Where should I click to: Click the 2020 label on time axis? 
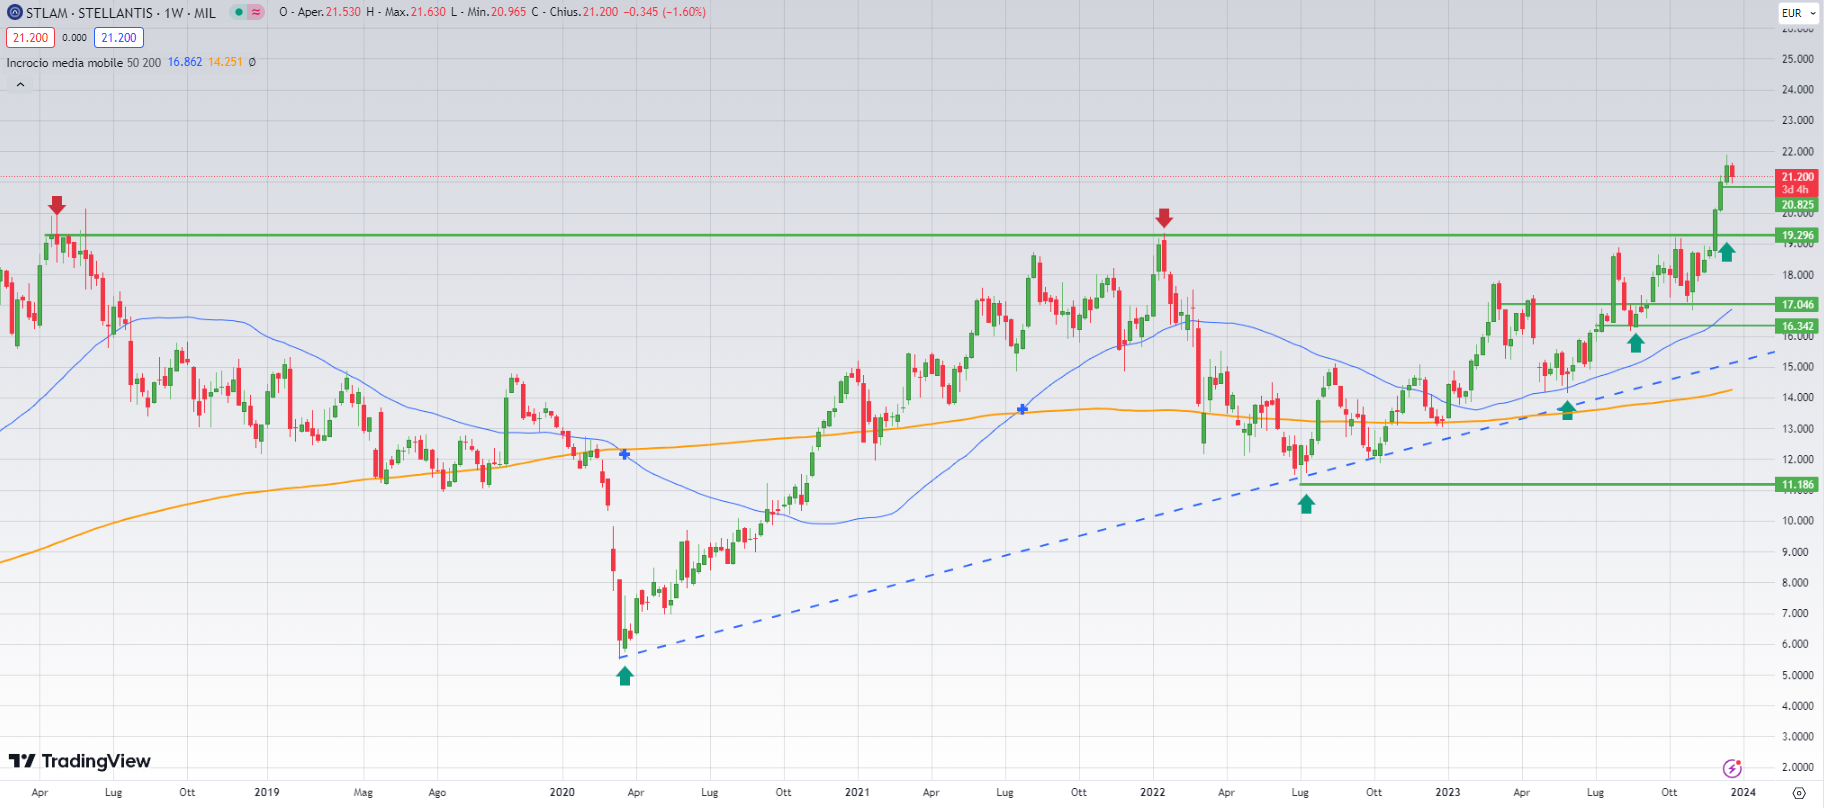point(562,792)
